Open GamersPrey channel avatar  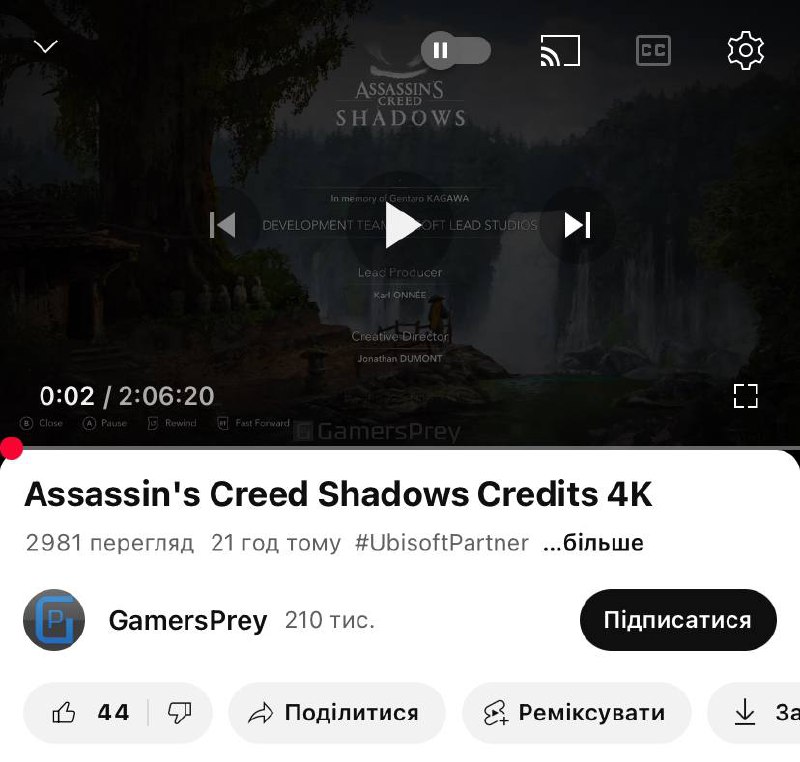click(x=54, y=620)
